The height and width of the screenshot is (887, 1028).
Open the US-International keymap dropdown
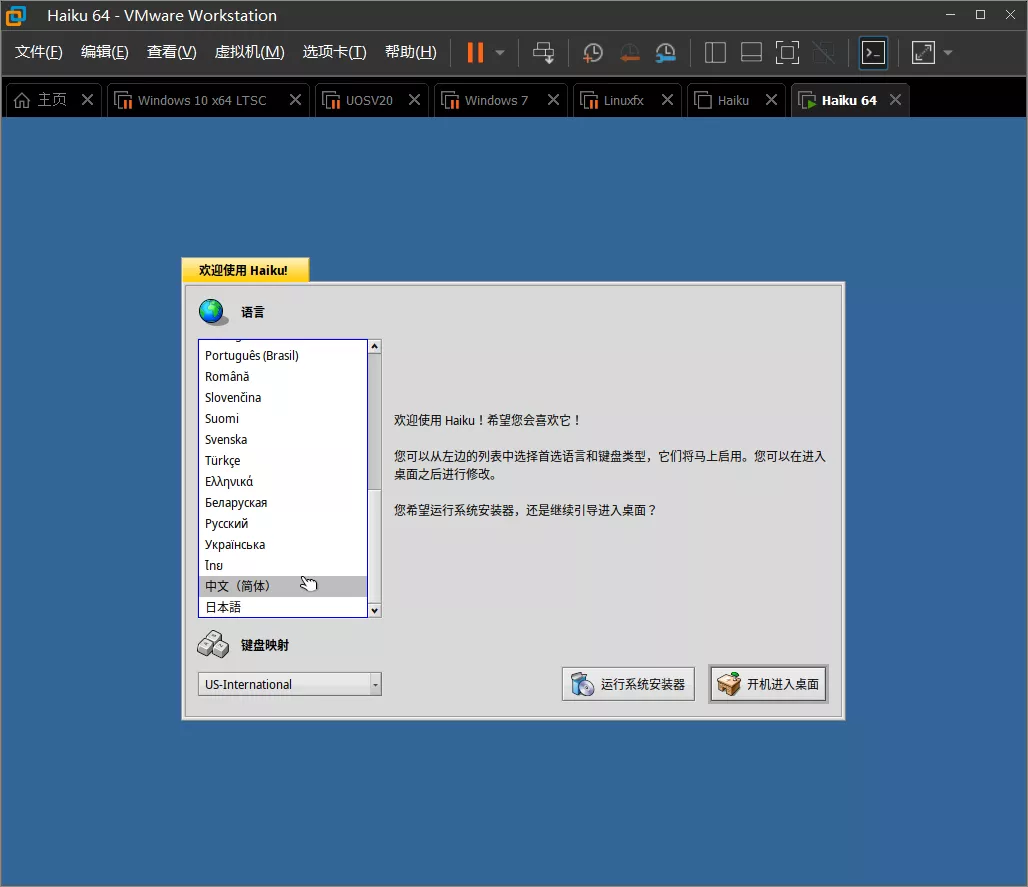tap(289, 684)
